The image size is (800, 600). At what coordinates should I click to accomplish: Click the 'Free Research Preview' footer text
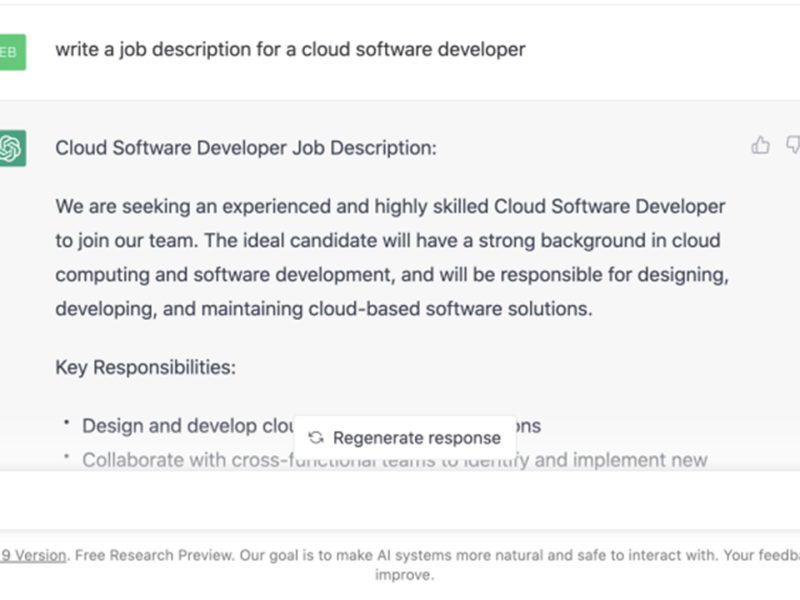pyautogui.click(x=154, y=555)
